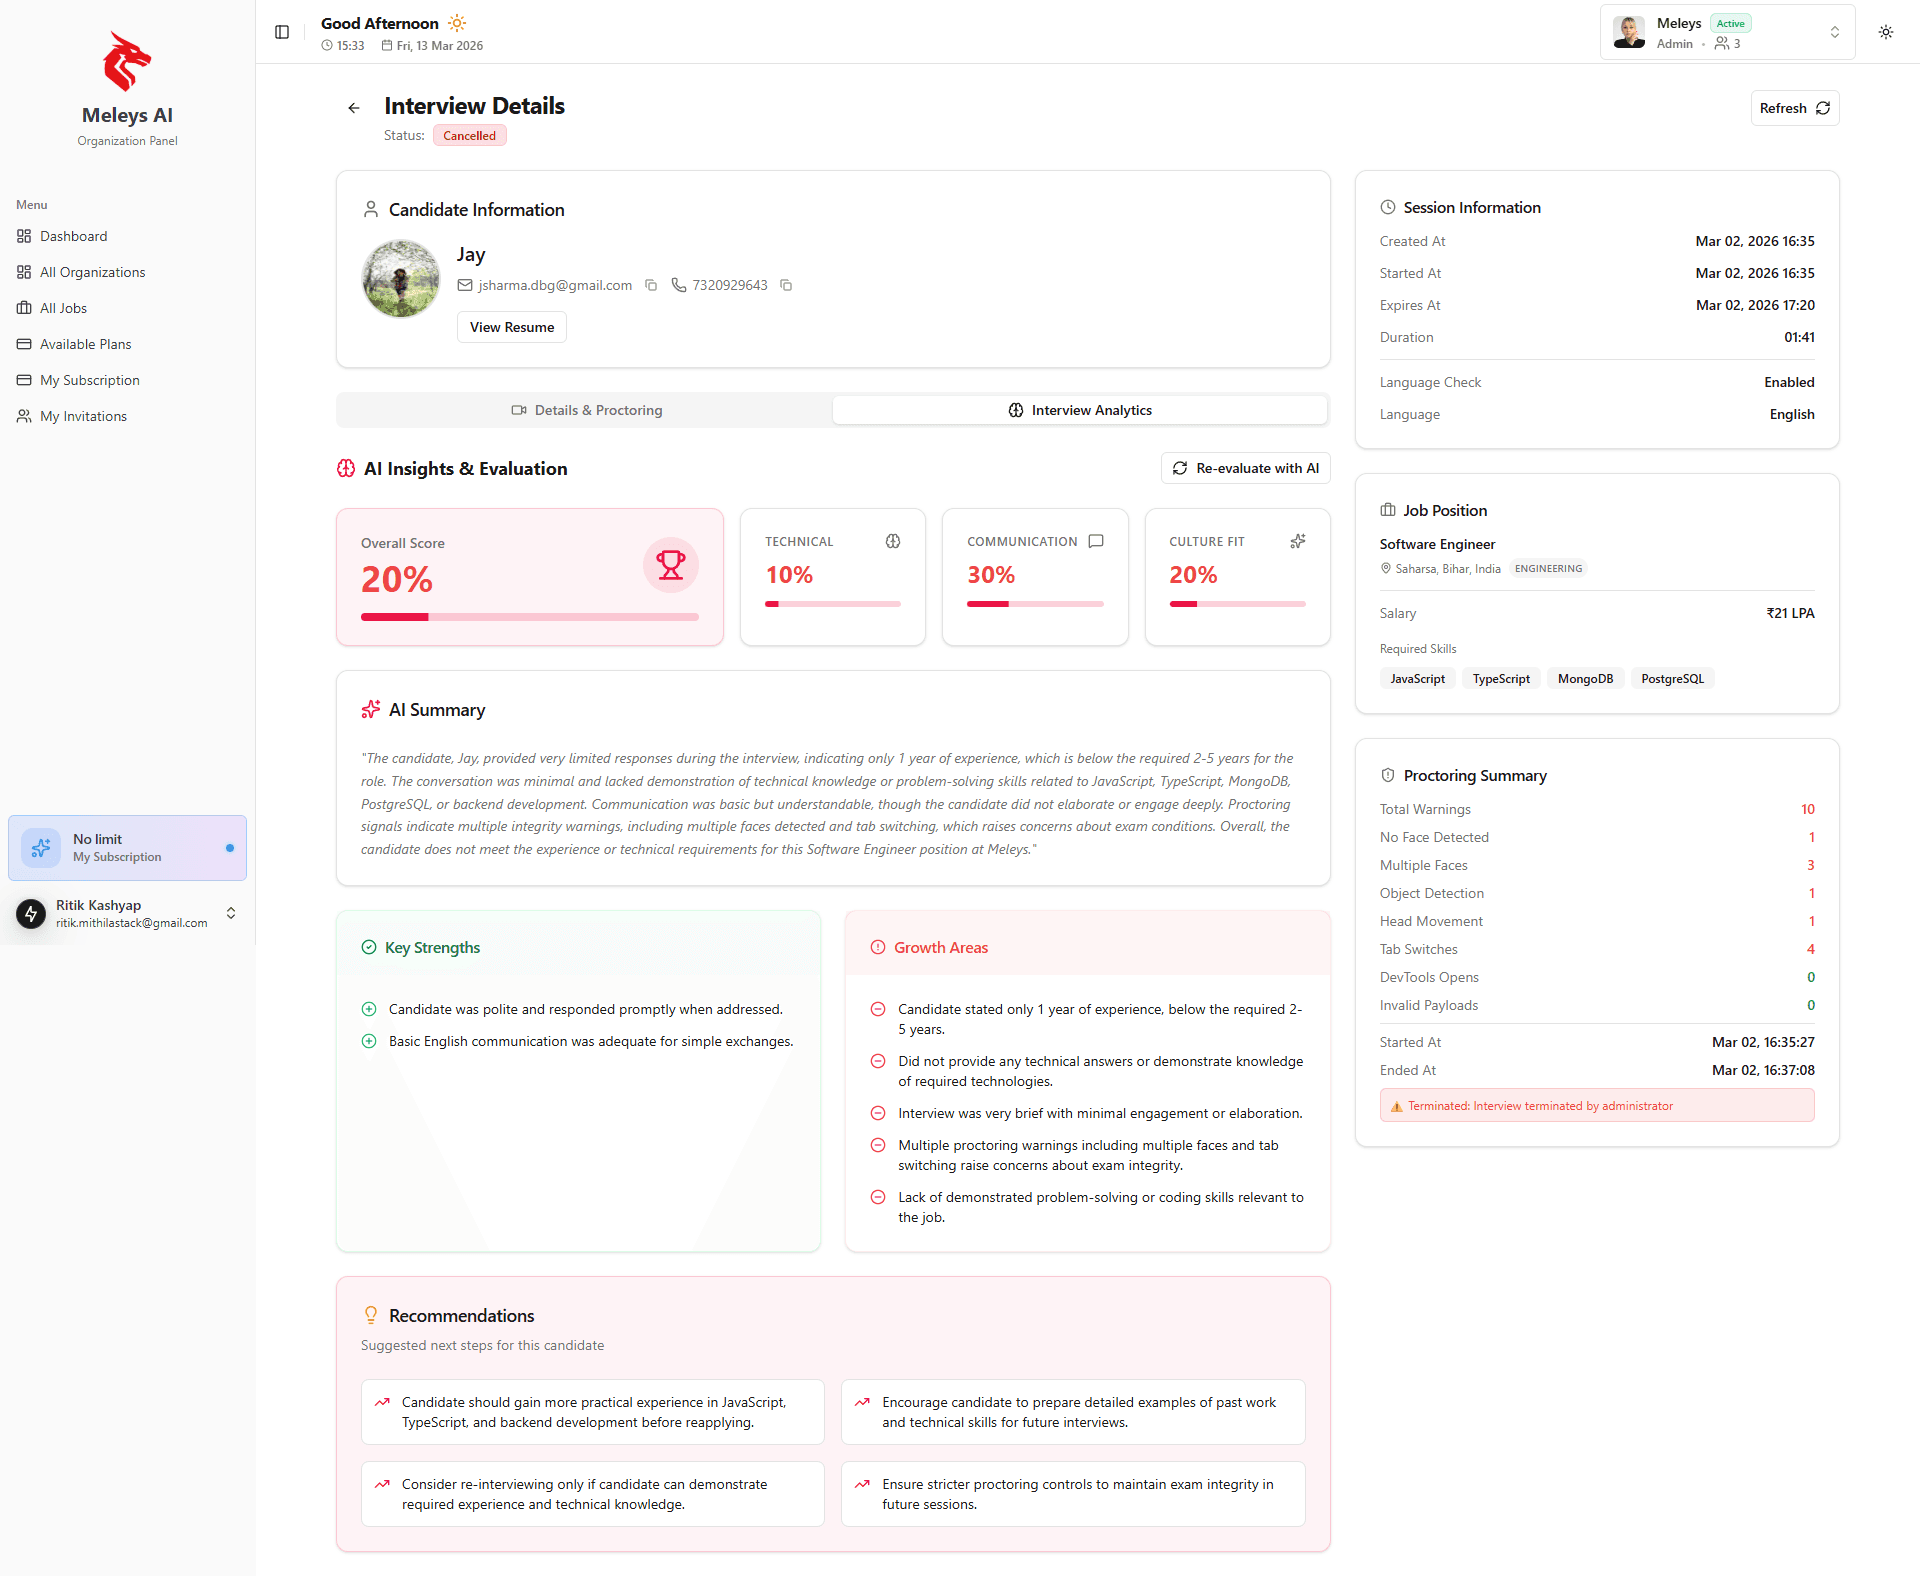The width and height of the screenshot is (1920, 1576).
Task: Click the trophy icon in Overall Score
Action: point(670,565)
